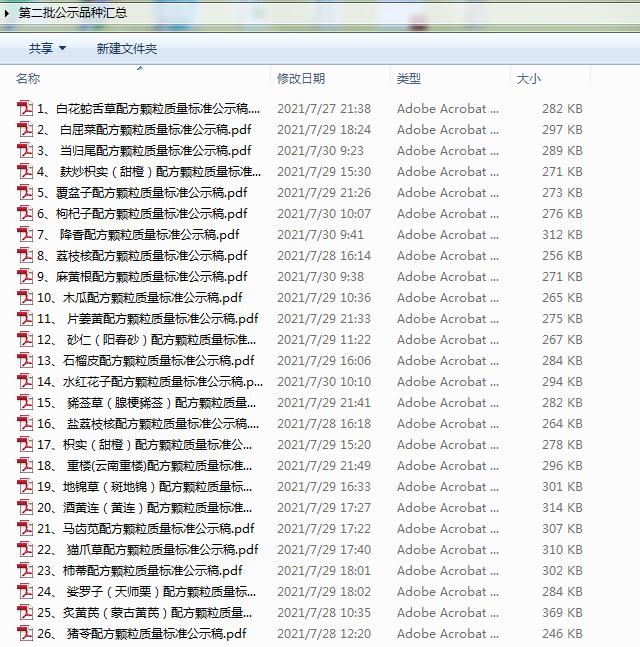The width and height of the screenshot is (640, 647).
Task: Select 第二批公示品种汇总 in address bar
Action: click(73, 13)
